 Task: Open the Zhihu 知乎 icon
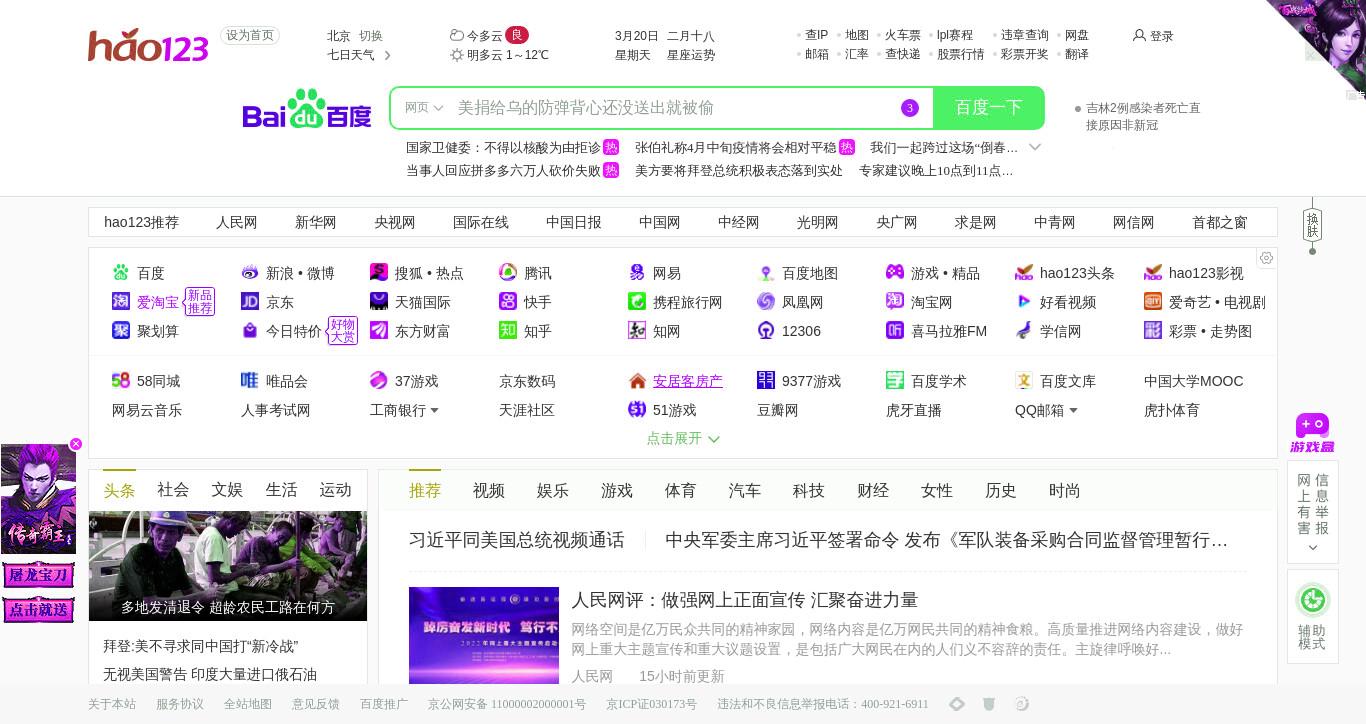click(x=508, y=331)
